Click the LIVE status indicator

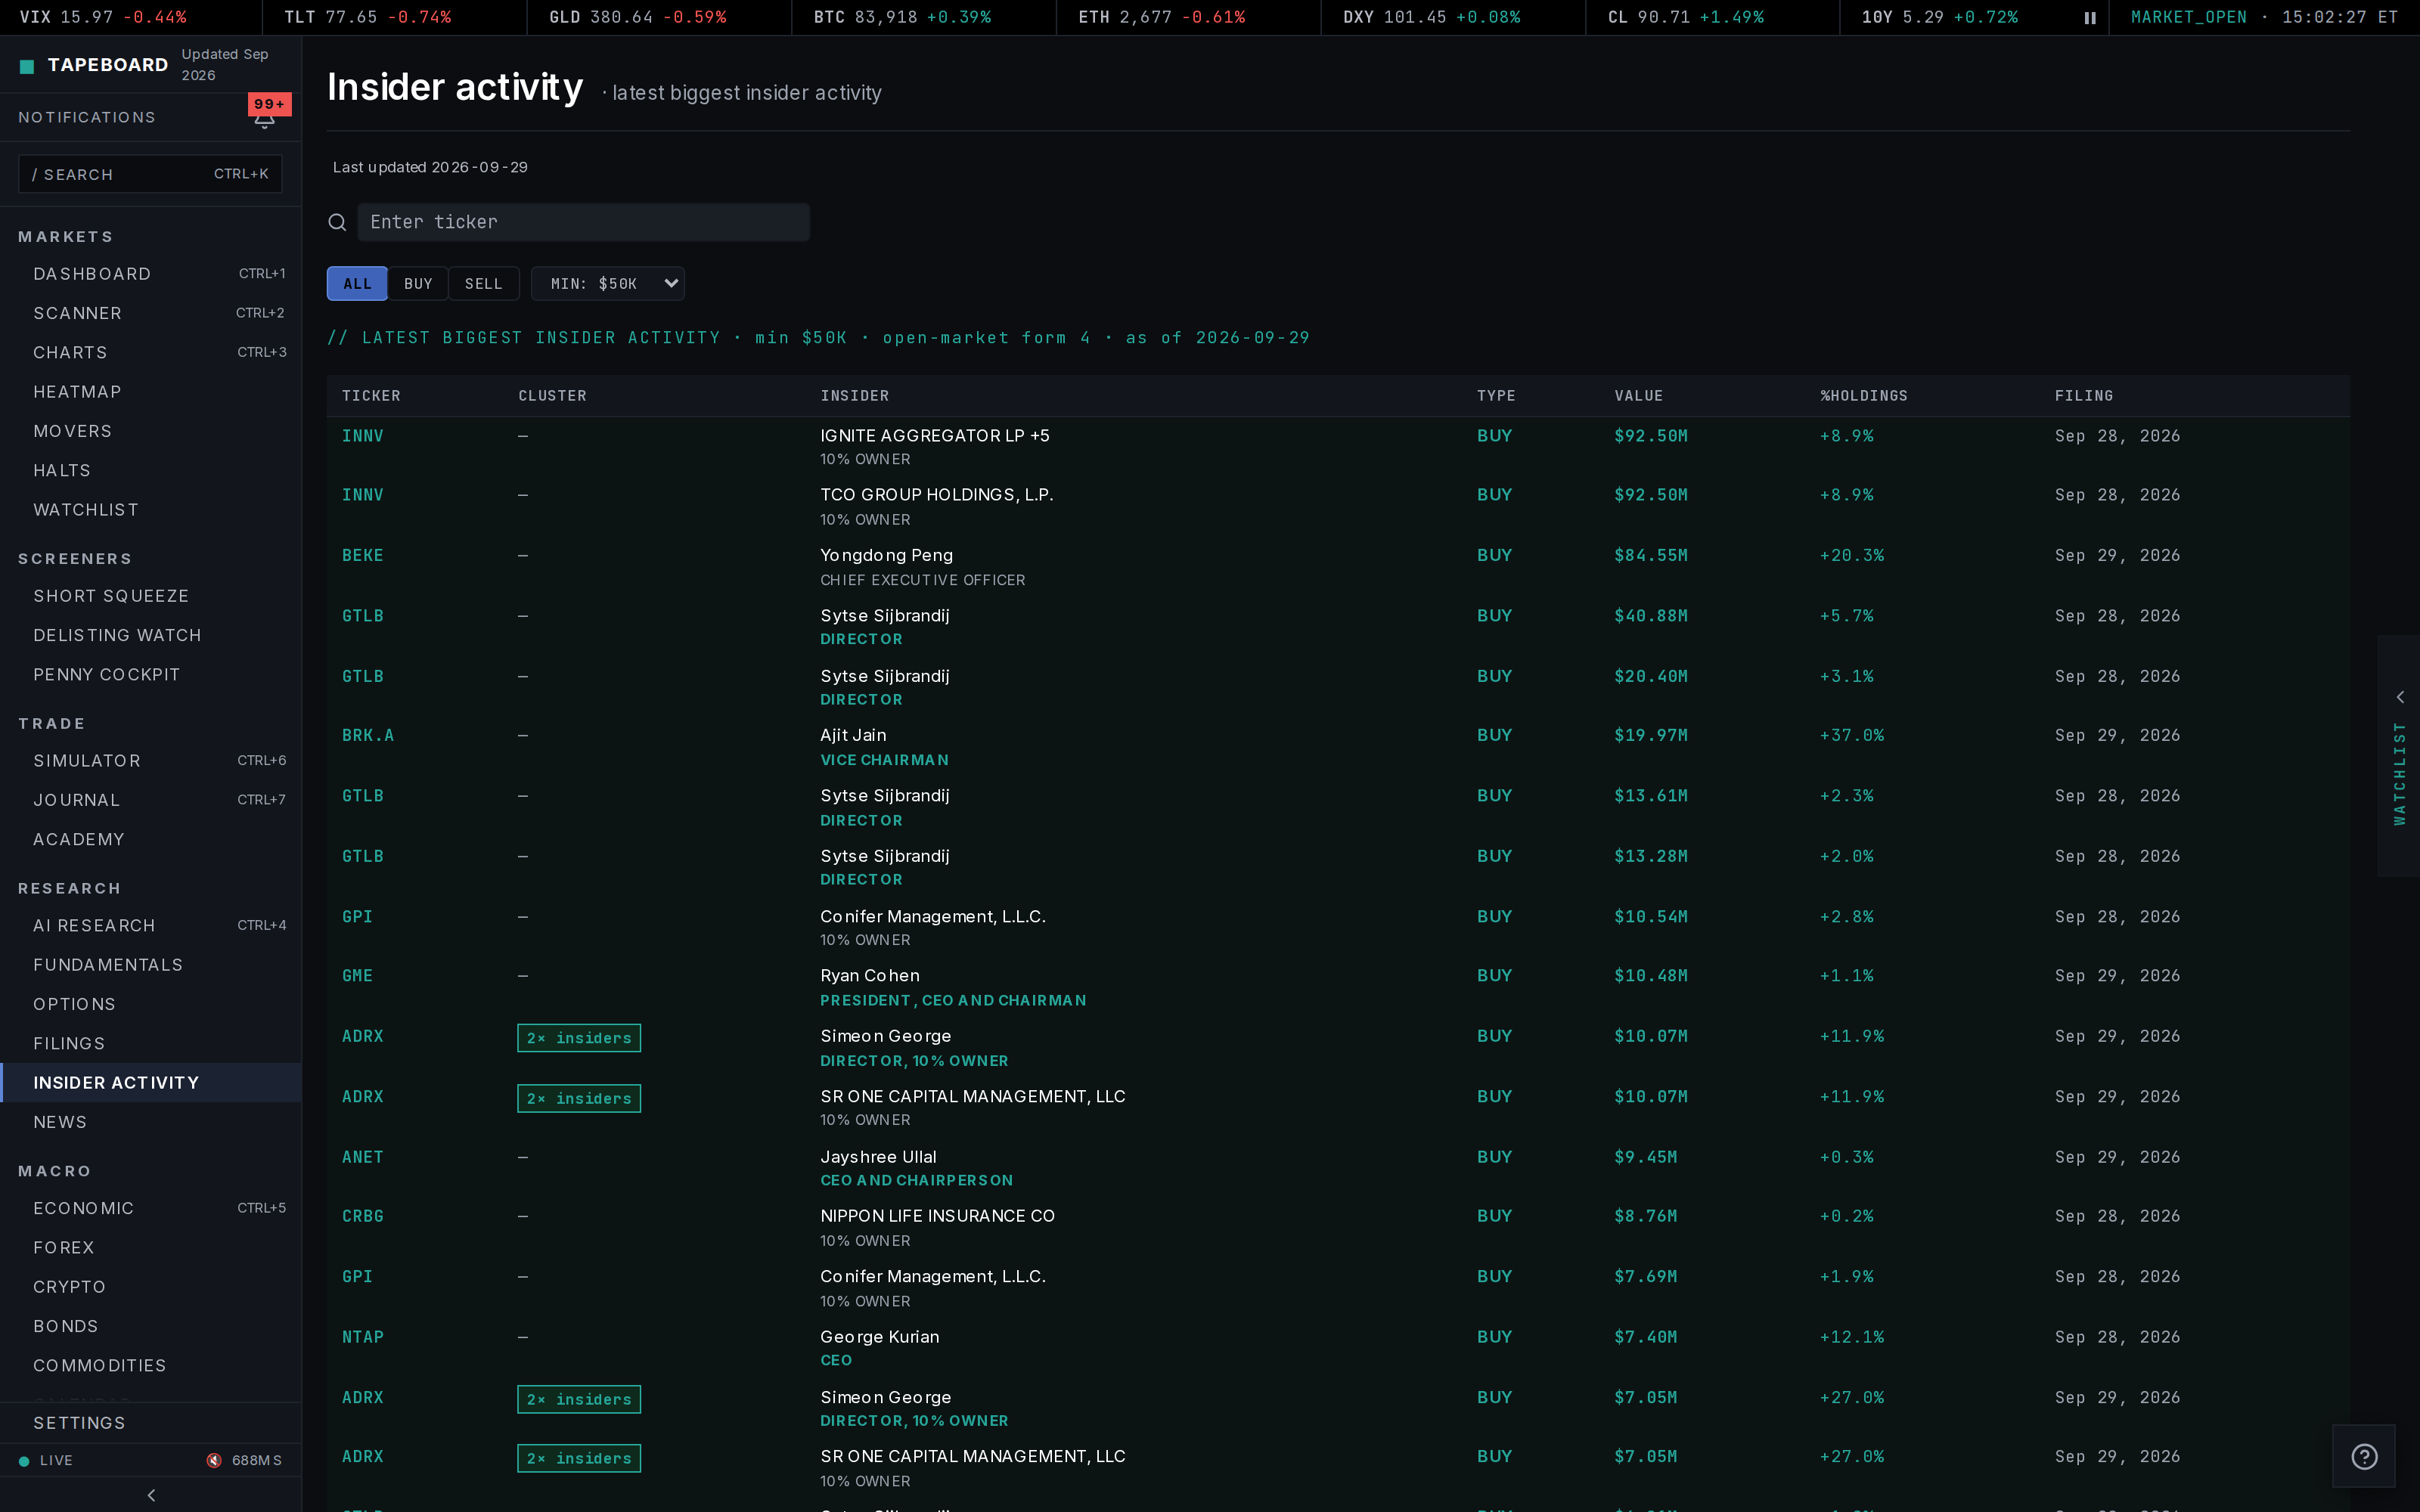tap(46, 1461)
